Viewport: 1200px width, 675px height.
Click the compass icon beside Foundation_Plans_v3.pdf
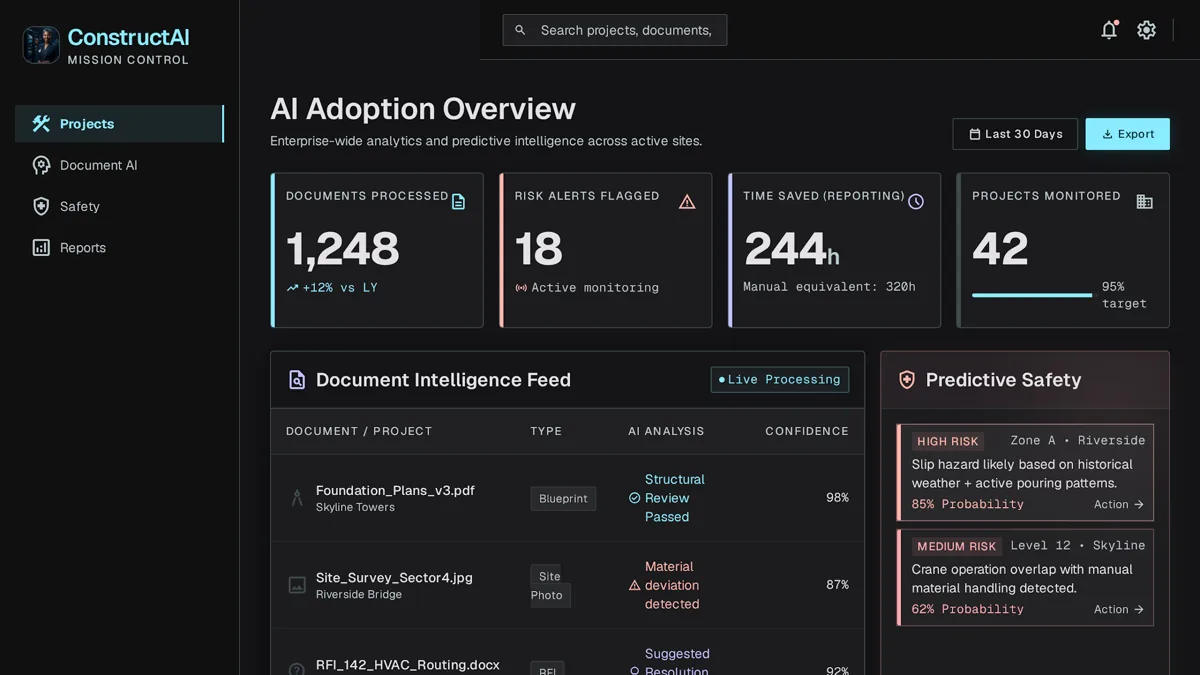click(x=297, y=498)
